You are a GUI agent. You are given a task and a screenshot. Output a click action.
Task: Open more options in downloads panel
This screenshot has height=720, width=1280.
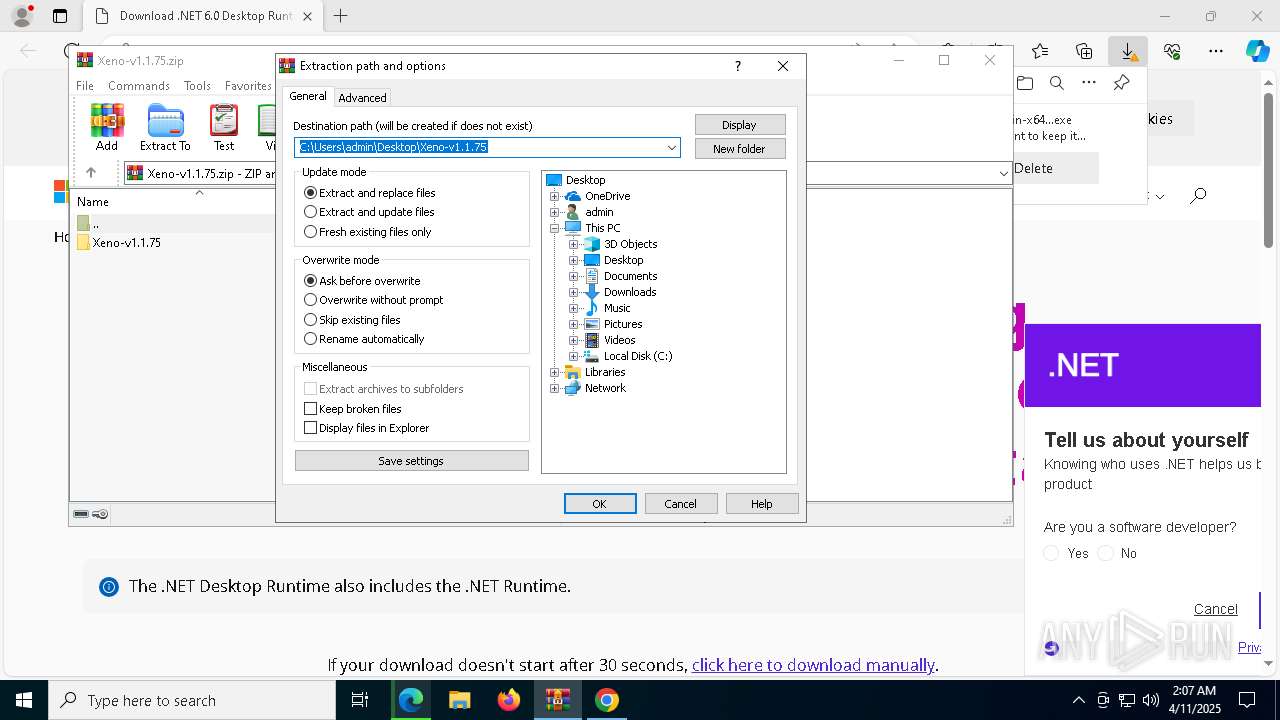coord(1089,83)
